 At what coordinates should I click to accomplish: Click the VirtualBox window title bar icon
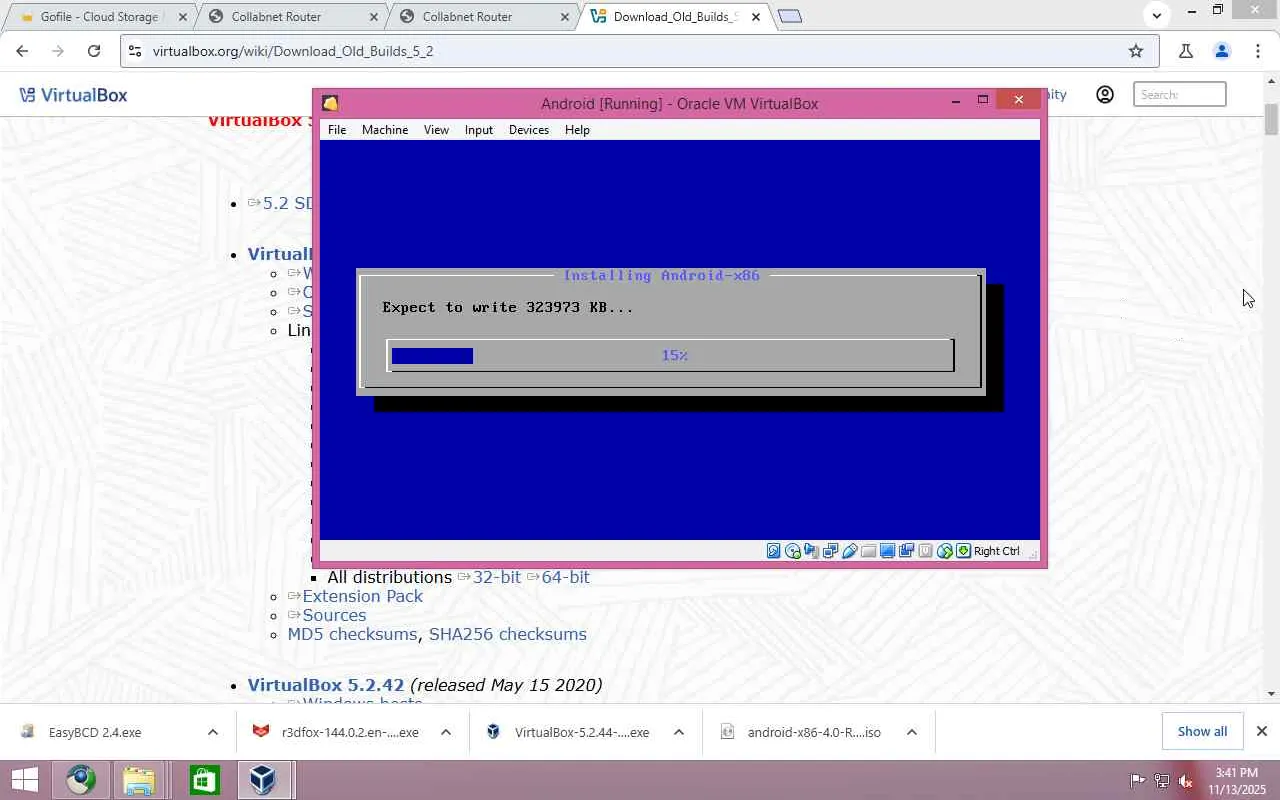[331, 103]
